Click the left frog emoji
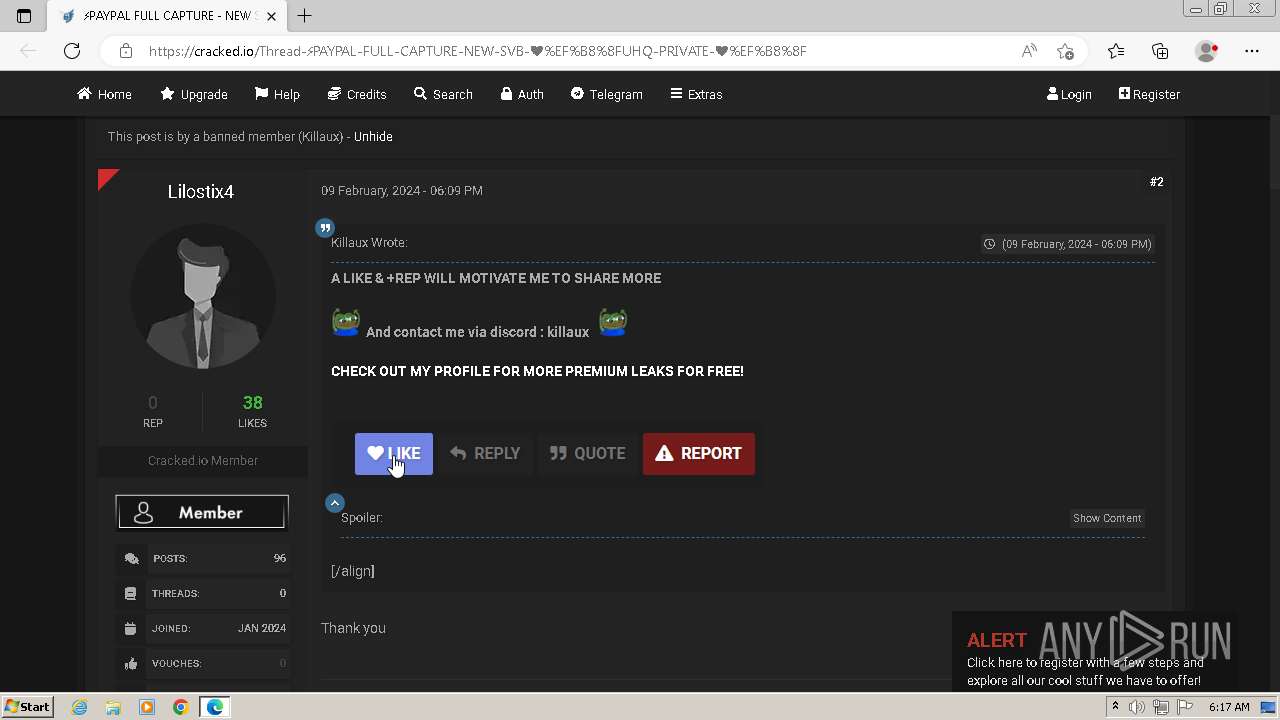The image size is (1280, 720). (x=346, y=322)
